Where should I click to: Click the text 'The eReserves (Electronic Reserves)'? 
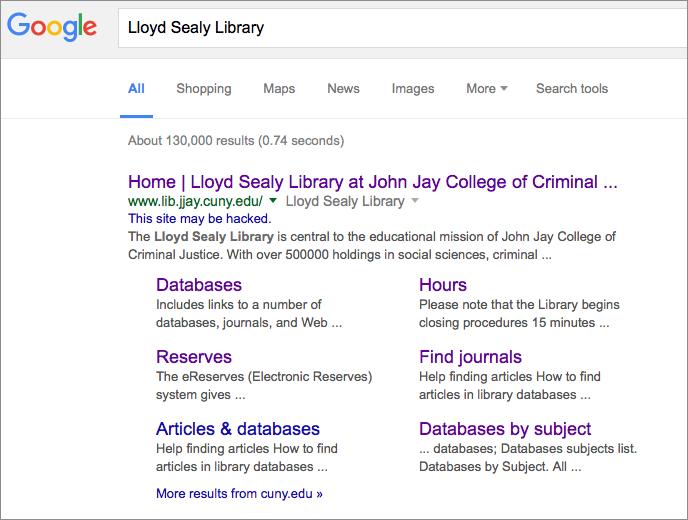264,377
